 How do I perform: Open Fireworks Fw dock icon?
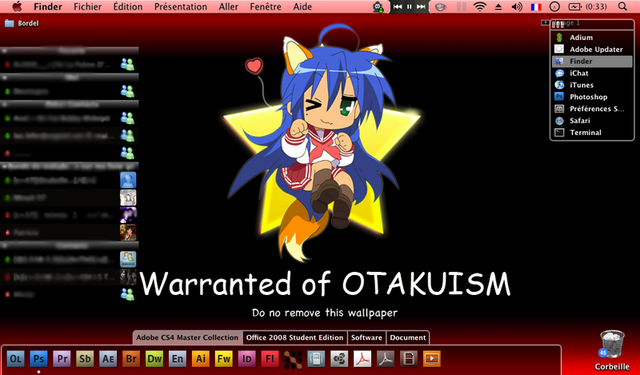[224, 359]
